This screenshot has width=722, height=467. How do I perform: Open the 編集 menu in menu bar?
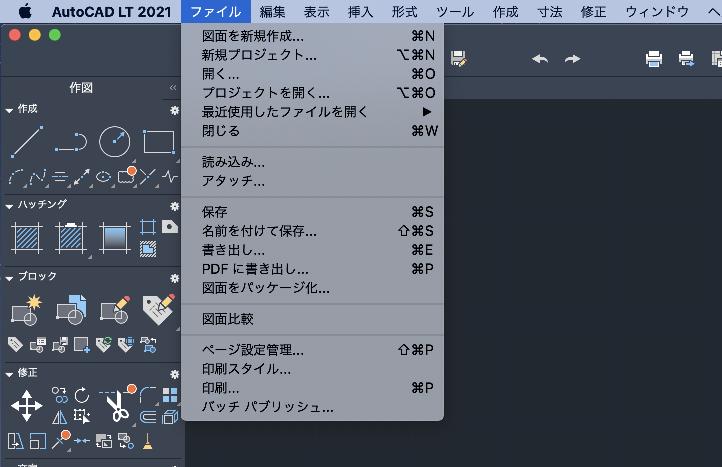[272, 12]
